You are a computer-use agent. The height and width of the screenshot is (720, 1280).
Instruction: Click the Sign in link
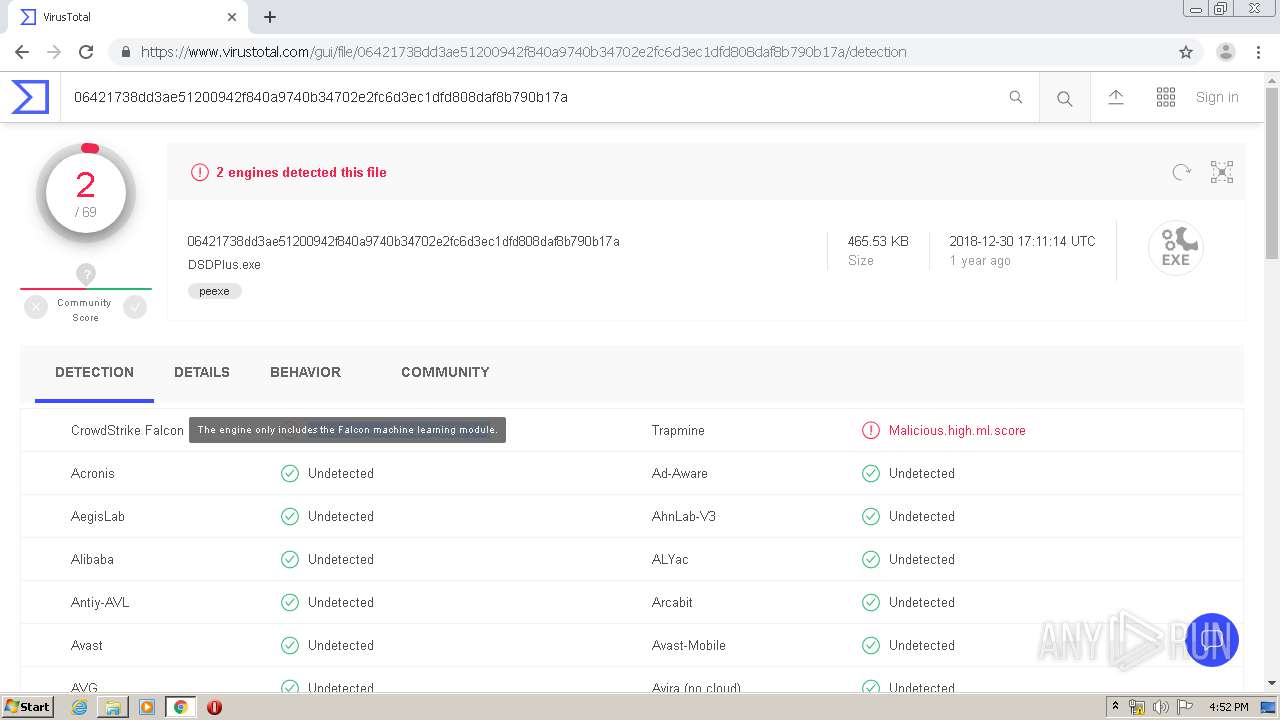click(x=1217, y=97)
